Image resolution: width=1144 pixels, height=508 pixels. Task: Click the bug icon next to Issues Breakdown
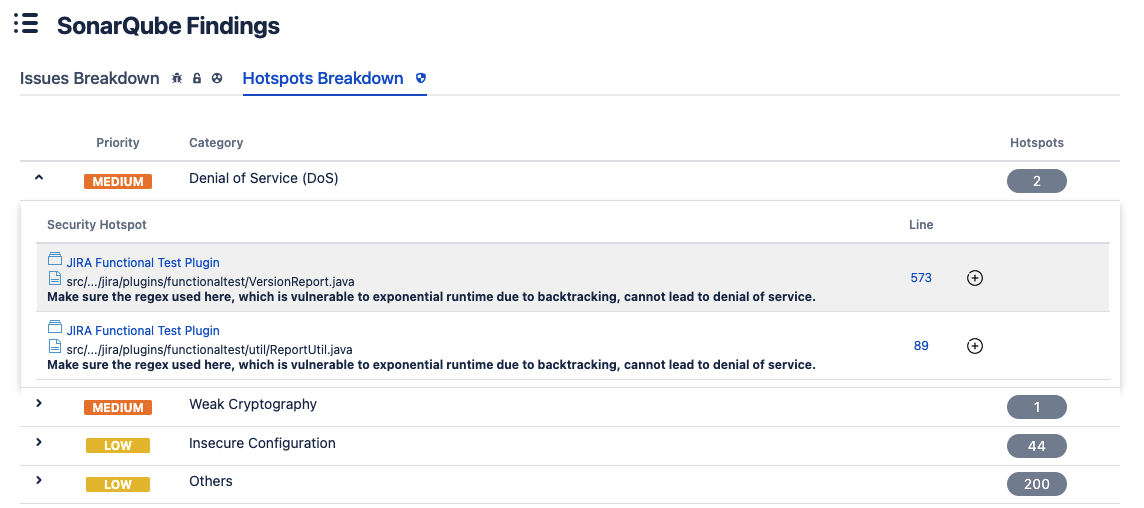coord(177,78)
